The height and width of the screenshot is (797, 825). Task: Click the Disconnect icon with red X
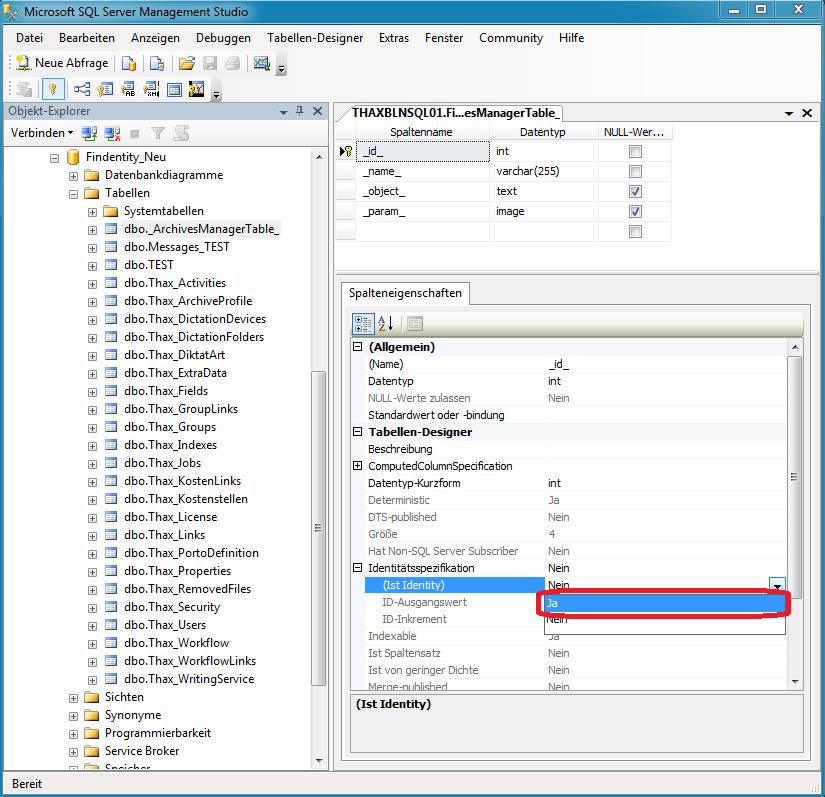point(112,134)
